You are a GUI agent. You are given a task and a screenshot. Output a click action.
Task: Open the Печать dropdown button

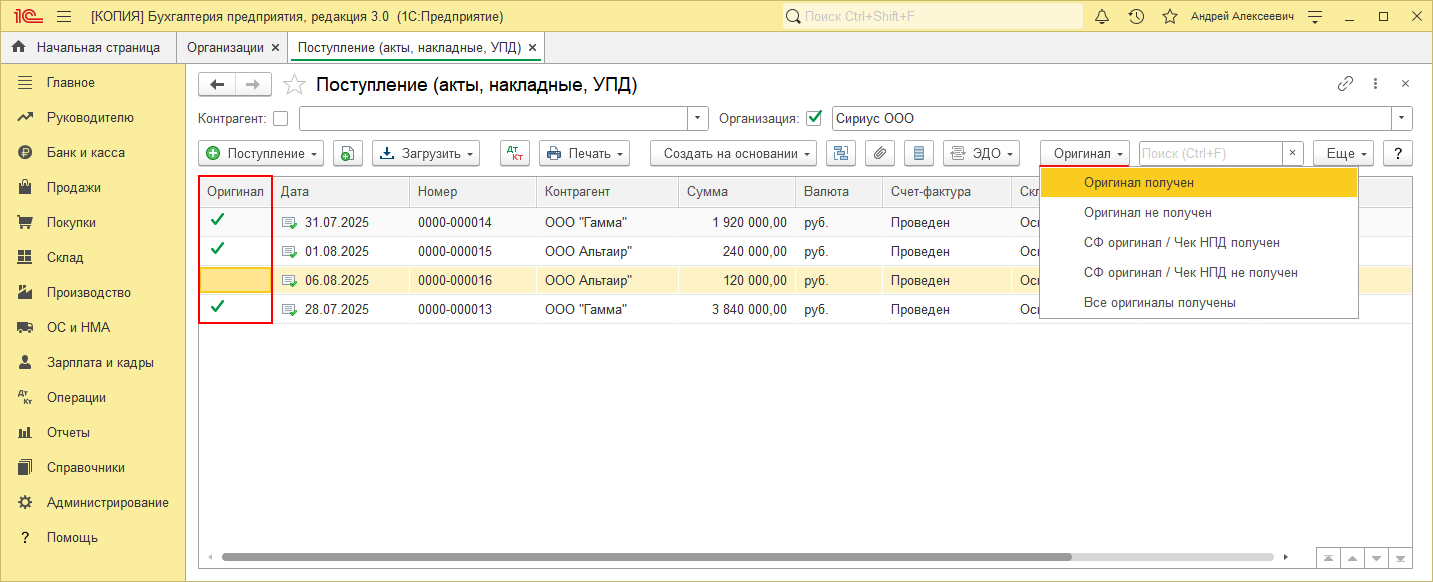(x=584, y=153)
